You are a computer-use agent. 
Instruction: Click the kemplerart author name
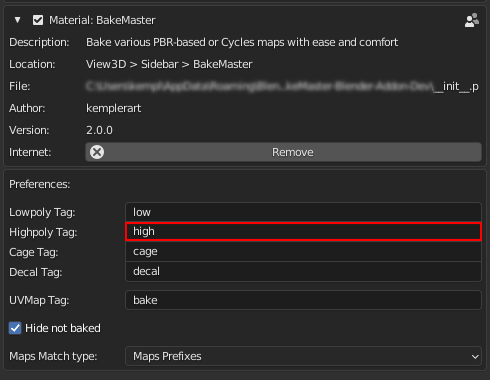click(114, 108)
